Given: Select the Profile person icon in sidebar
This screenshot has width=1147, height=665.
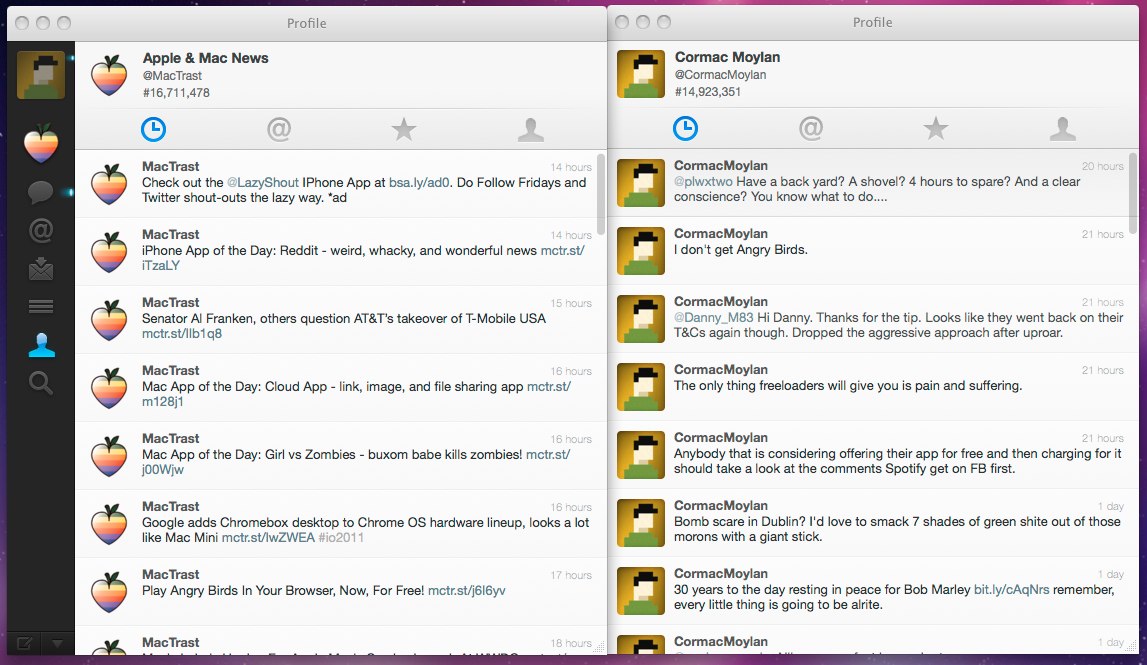Looking at the screenshot, I should pos(40,345).
